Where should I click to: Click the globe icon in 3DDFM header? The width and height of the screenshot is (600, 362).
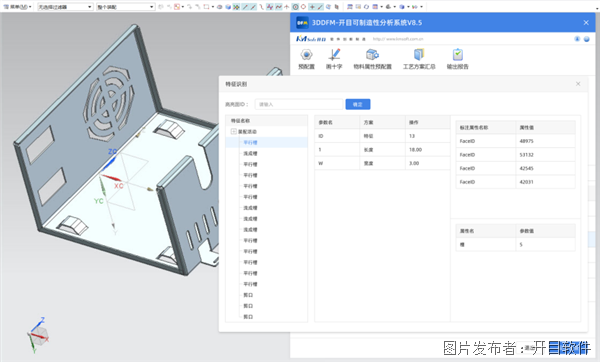[586, 39]
